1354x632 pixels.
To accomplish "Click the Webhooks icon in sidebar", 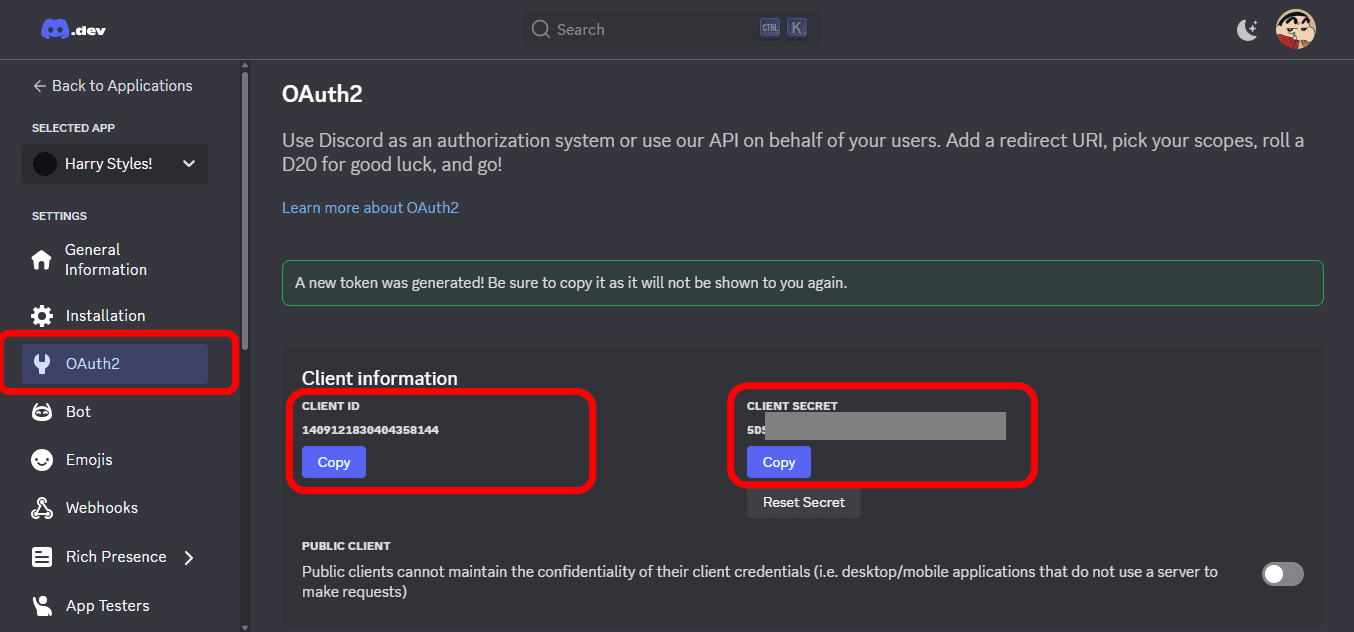I will (42, 508).
